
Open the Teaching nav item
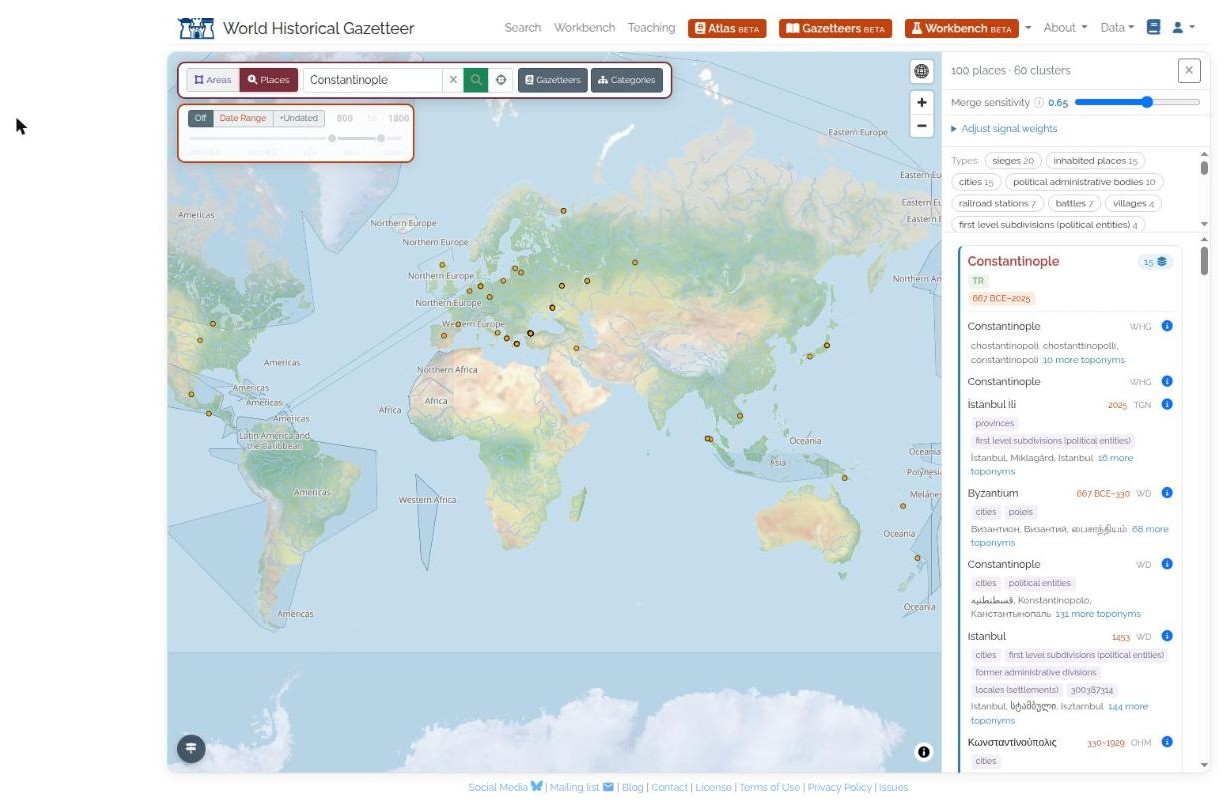coord(652,28)
